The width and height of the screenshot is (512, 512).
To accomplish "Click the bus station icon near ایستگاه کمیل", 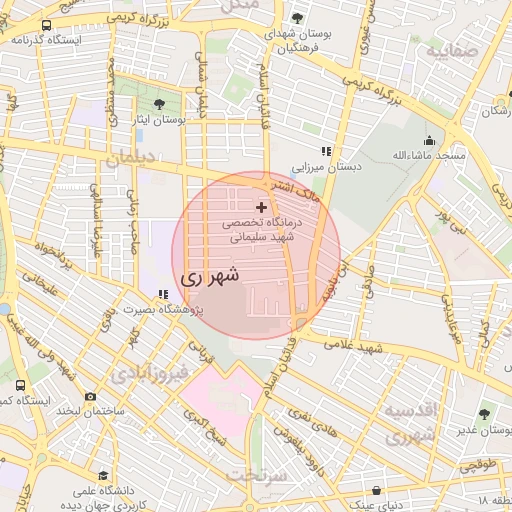I will click(20, 385).
